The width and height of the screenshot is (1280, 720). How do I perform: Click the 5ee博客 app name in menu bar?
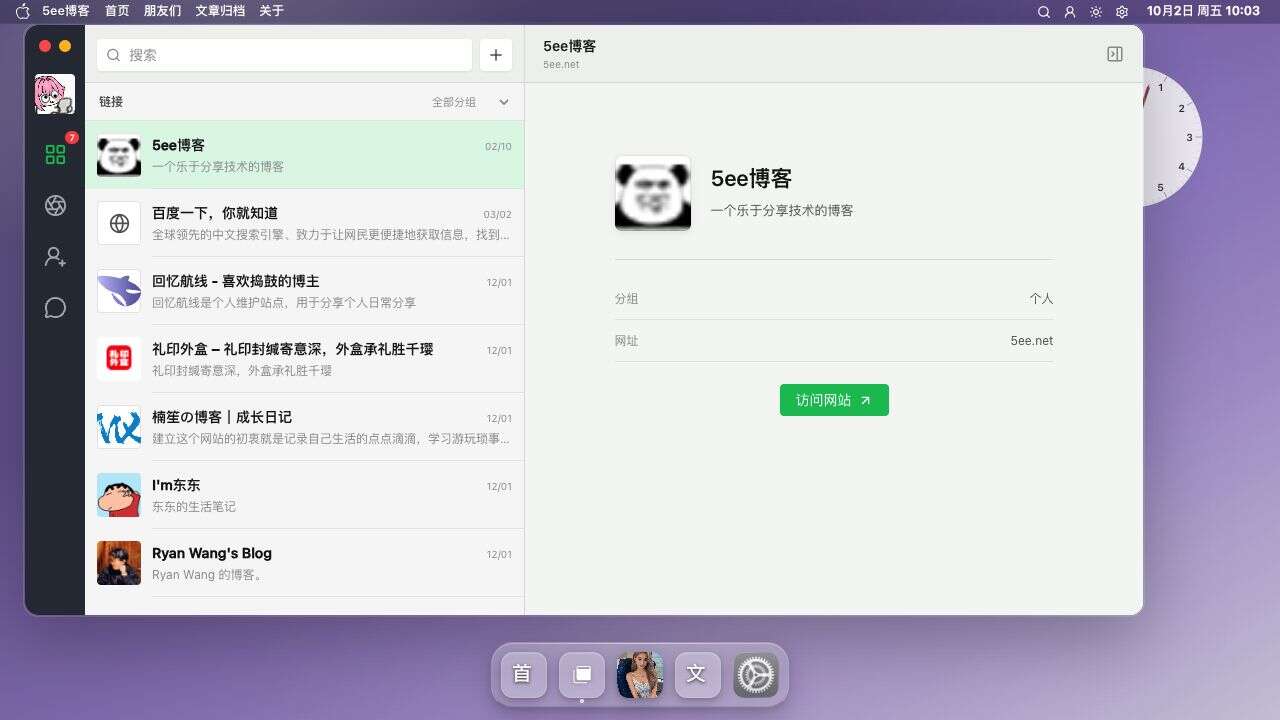coord(66,11)
